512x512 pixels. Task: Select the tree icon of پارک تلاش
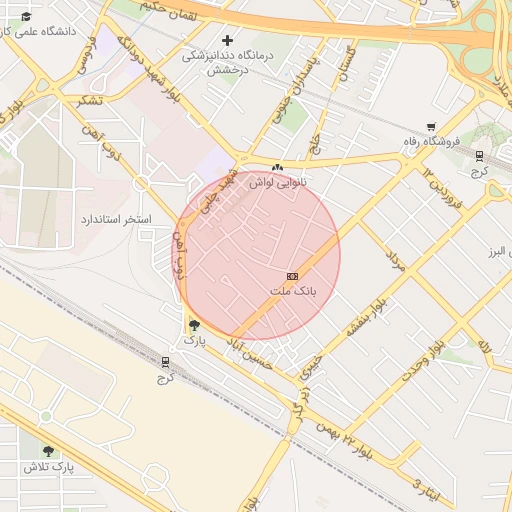coord(49,451)
